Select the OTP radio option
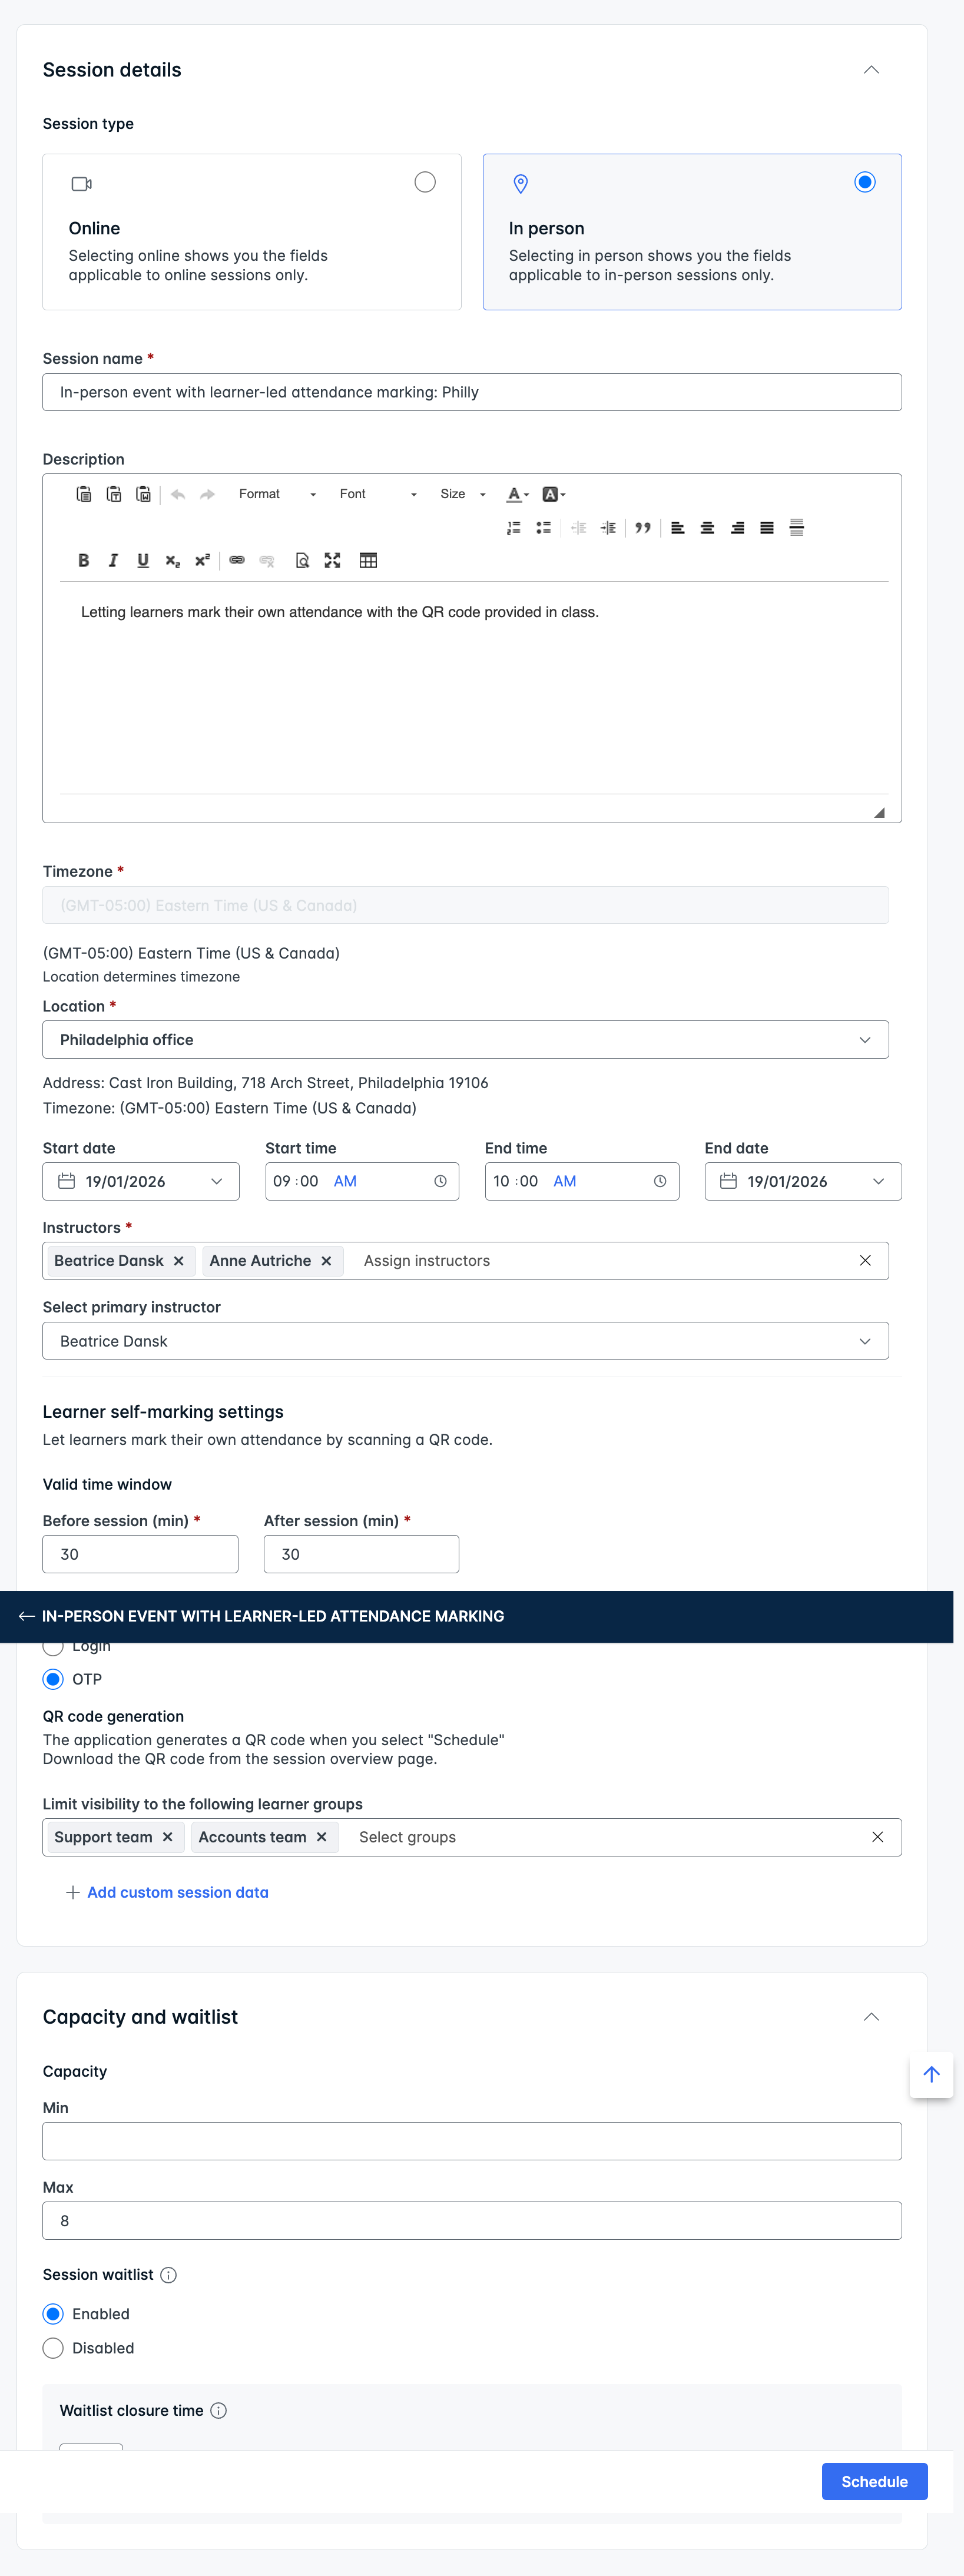The width and height of the screenshot is (964, 2576). [53, 1679]
